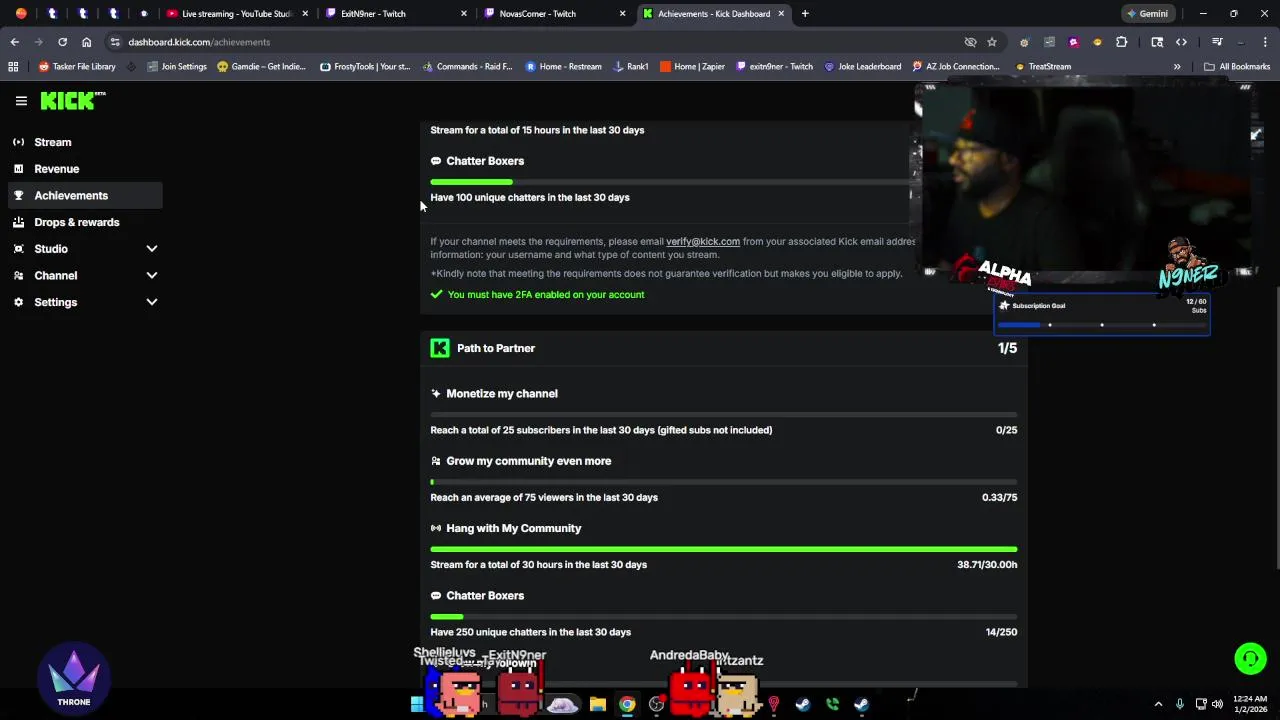Expand the Channel submenu chevron
Viewport: 1280px width, 720px height.
click(x=152, y=275)
